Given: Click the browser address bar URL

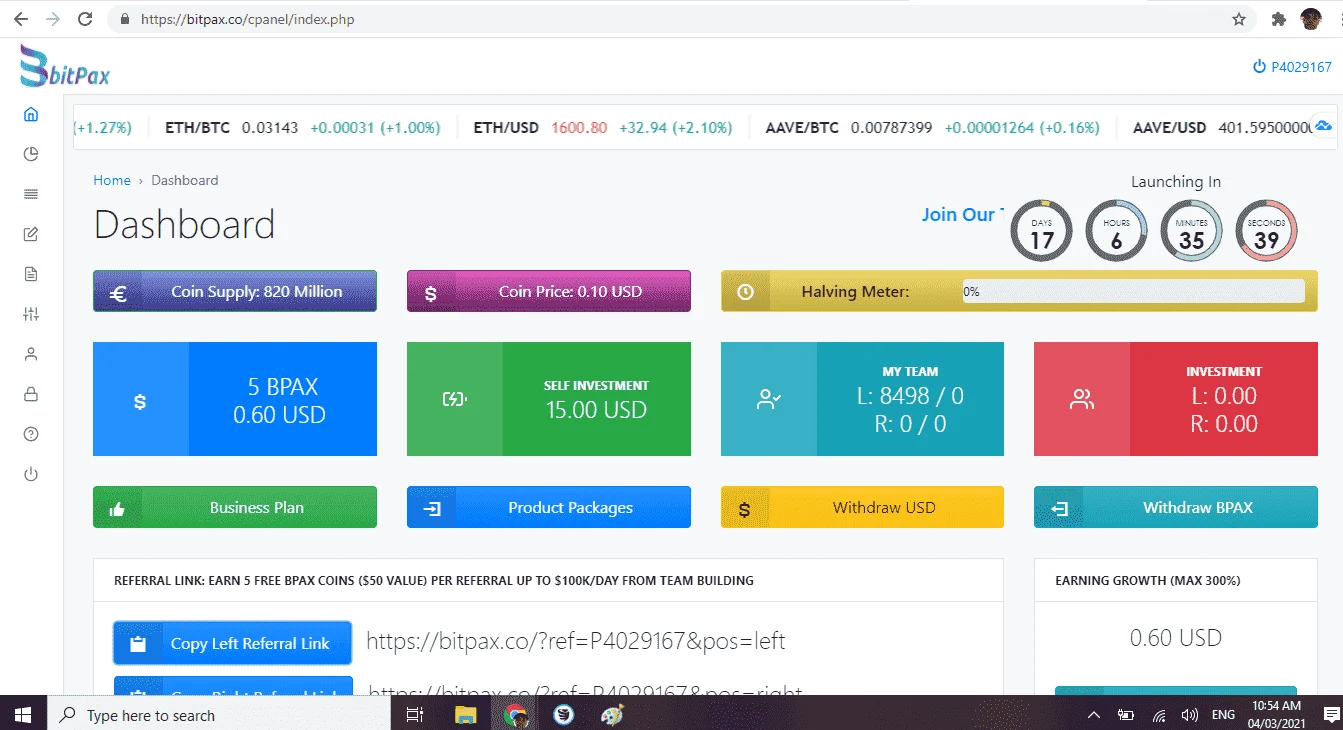Looking at the screenshot, I should point(247,19).
